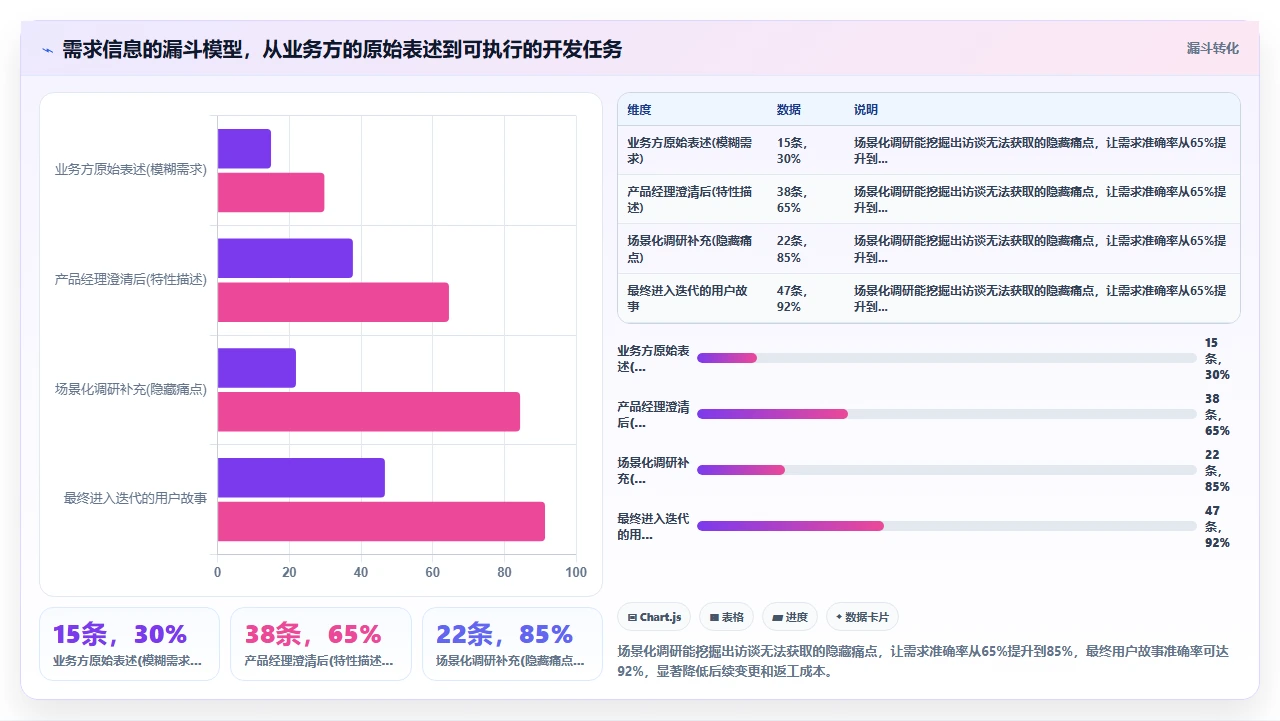Click the x-axis tick label 100
The image size is (1280, 721).
576,573
